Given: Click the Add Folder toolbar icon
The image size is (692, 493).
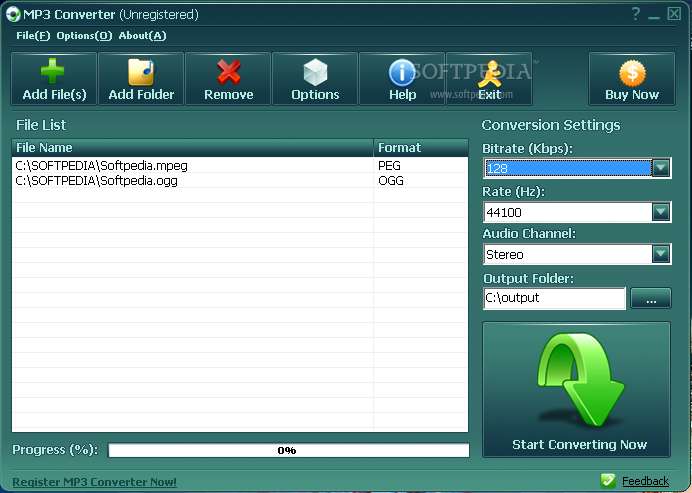Looking at the screenshot, I should point(141,72).
